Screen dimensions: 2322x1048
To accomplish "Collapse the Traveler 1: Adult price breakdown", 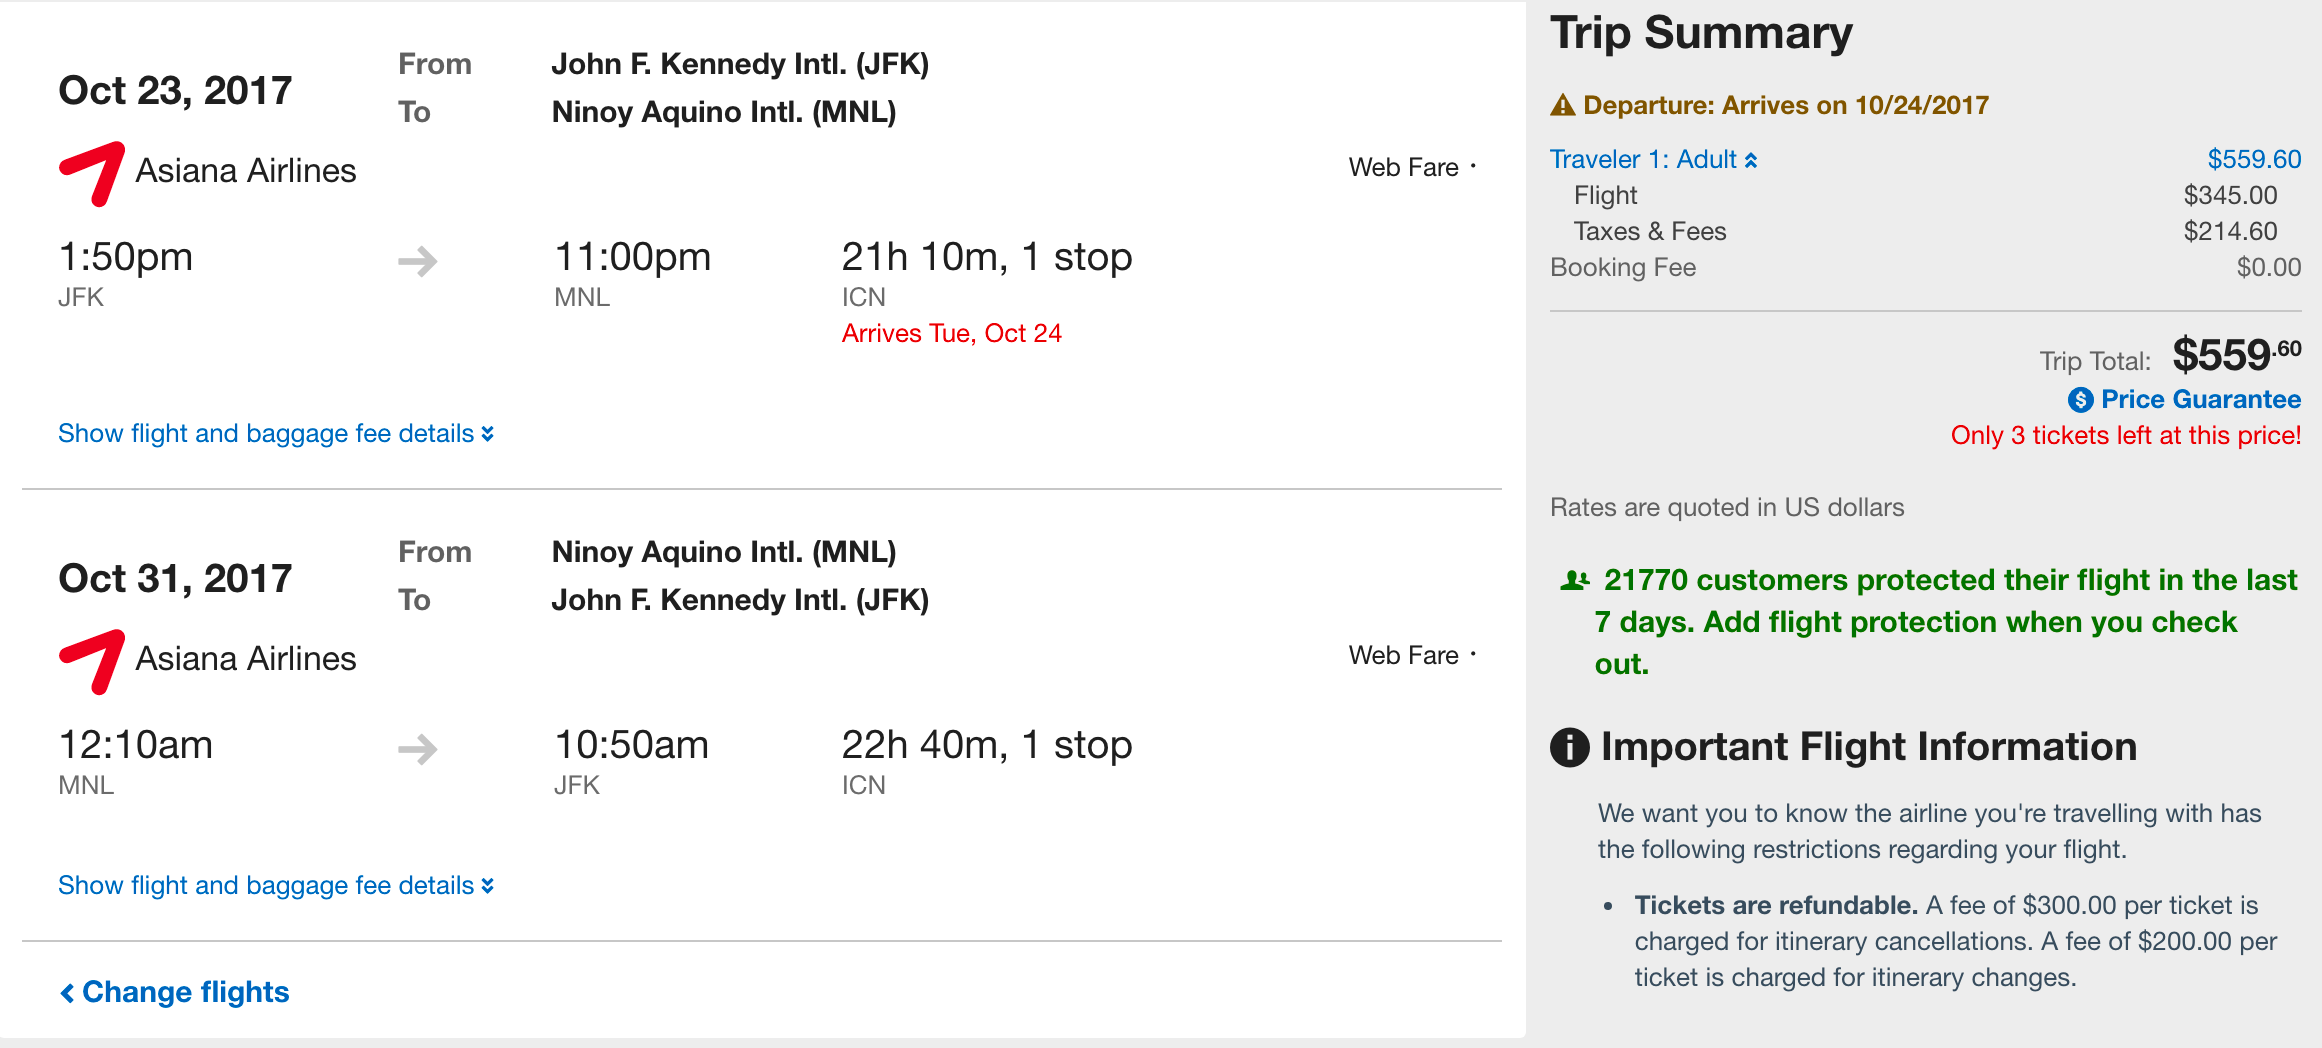I will 1653,160.
